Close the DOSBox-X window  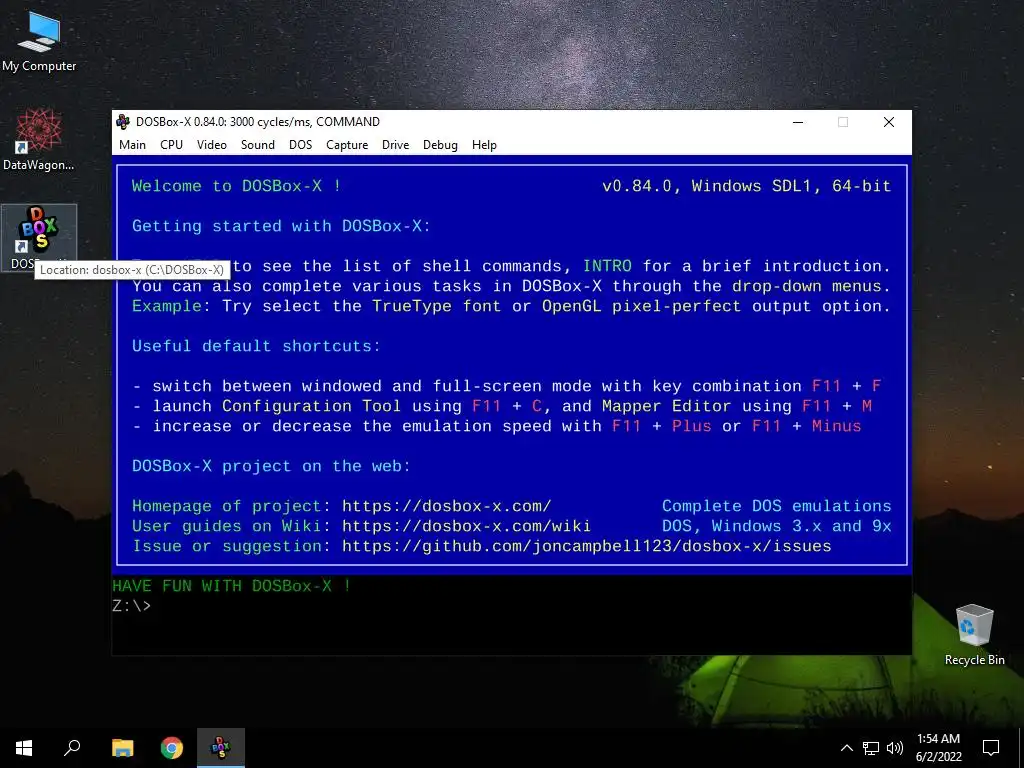point(889,122)
